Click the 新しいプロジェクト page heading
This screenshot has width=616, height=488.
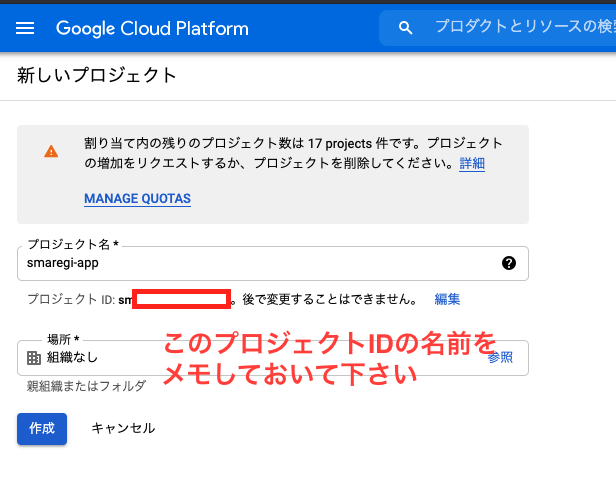97,75
